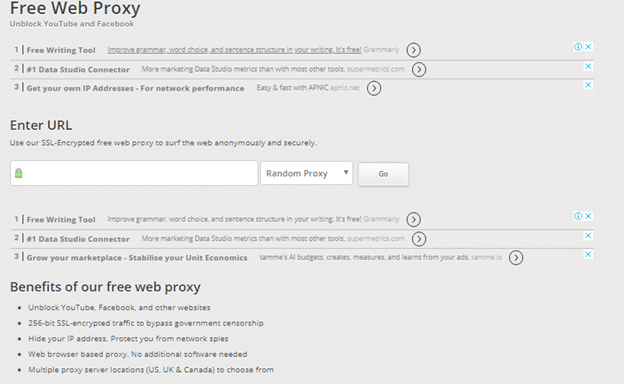Screen dimensions: 624x384
Task: Click tamme's AI budgets ad description
Action: pos(365,257)
